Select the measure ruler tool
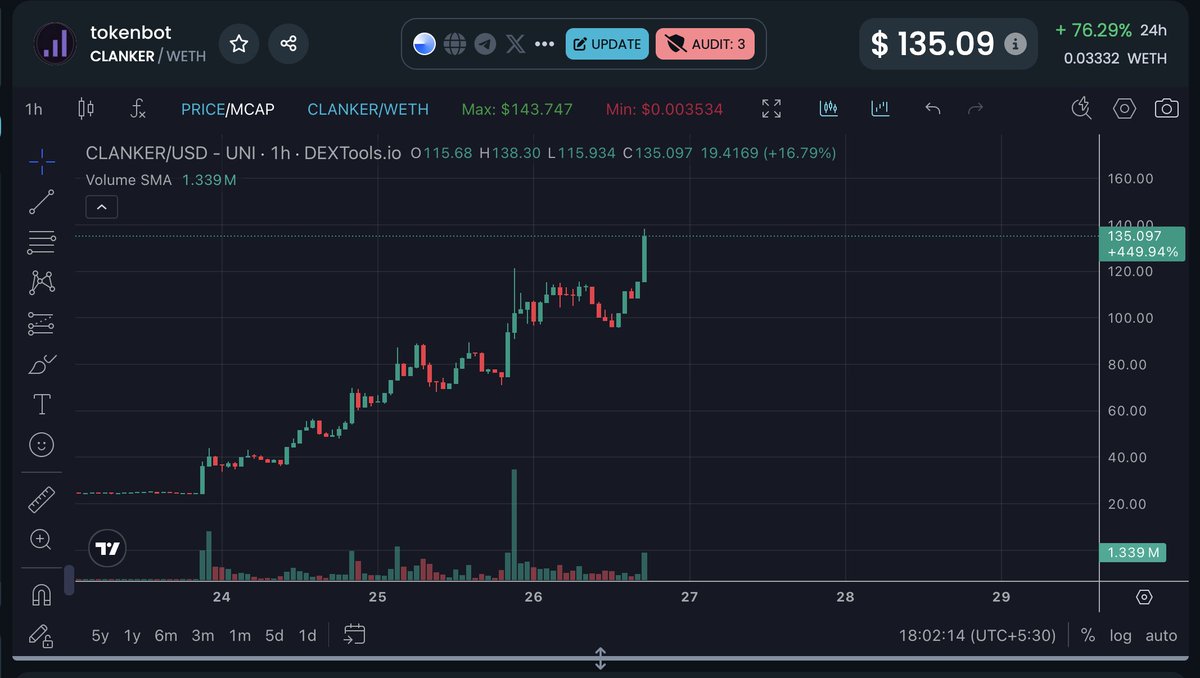This screenshot has width=1200, height=678. tap(41, 498)
